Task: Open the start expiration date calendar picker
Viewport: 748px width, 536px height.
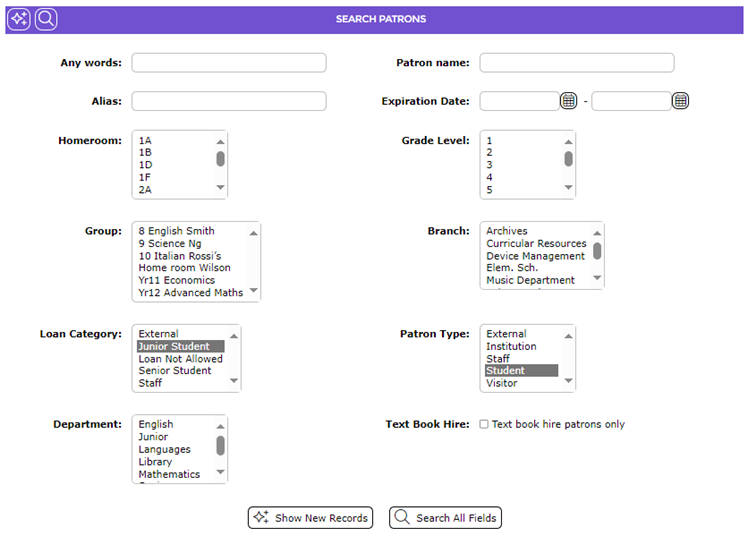Action: [x=568, y=101]
